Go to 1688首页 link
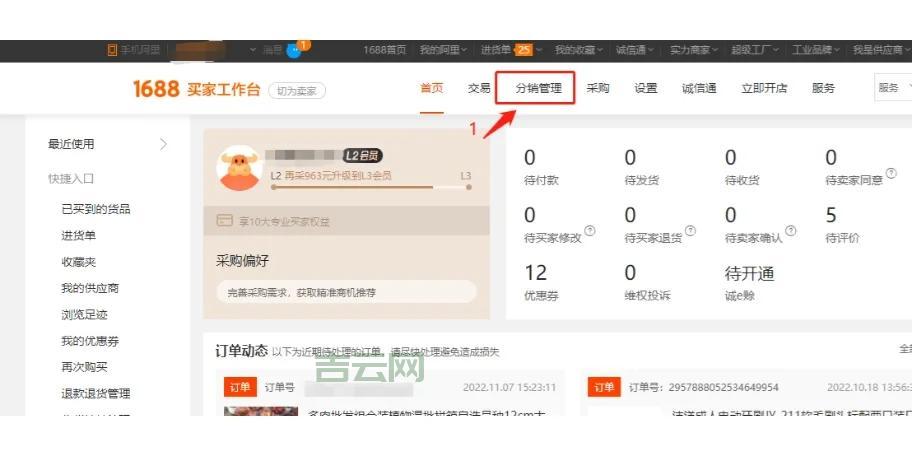912x456 pixels. (x=384, y=51)
